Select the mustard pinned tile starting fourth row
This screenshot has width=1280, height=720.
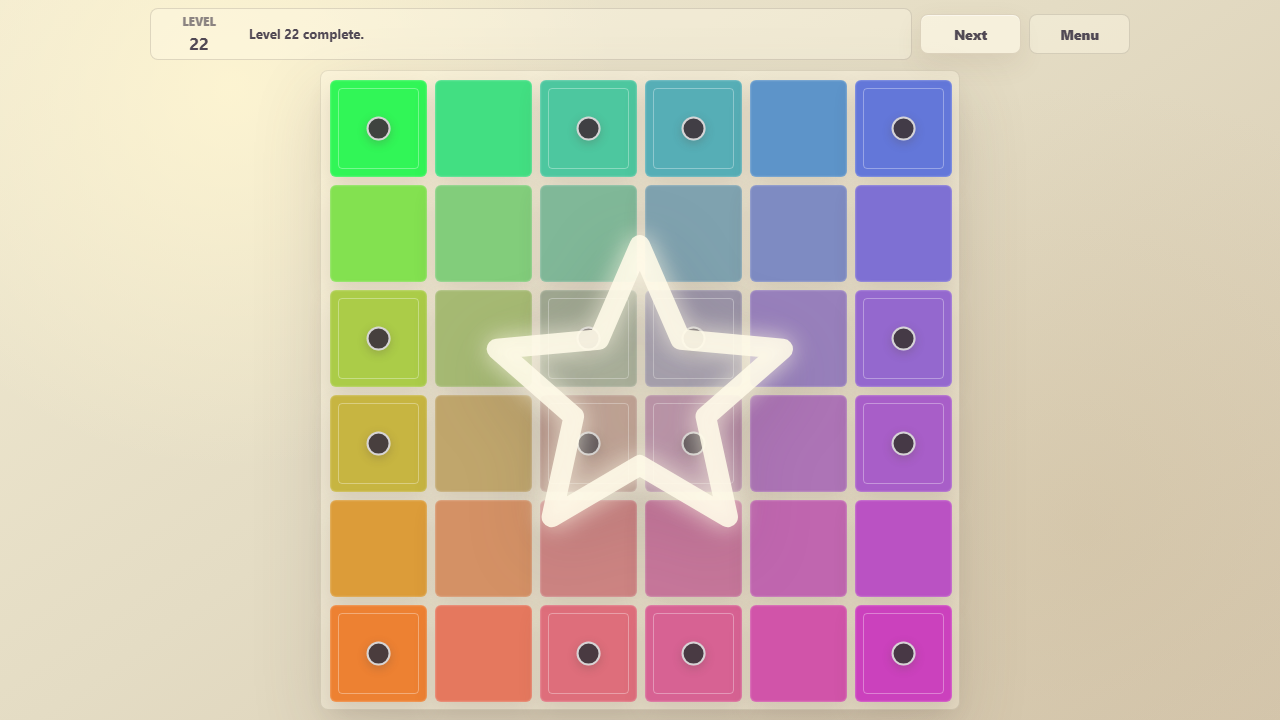378,443
